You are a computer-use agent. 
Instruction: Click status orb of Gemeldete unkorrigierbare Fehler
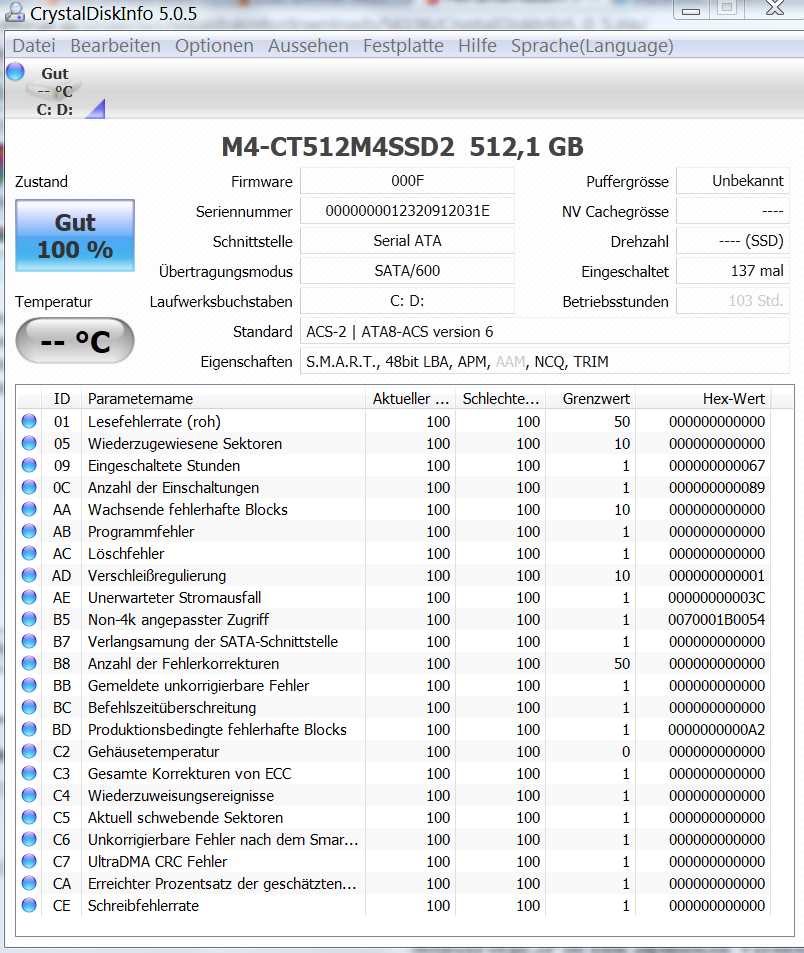pyautogui.click(x=29, y=685)
